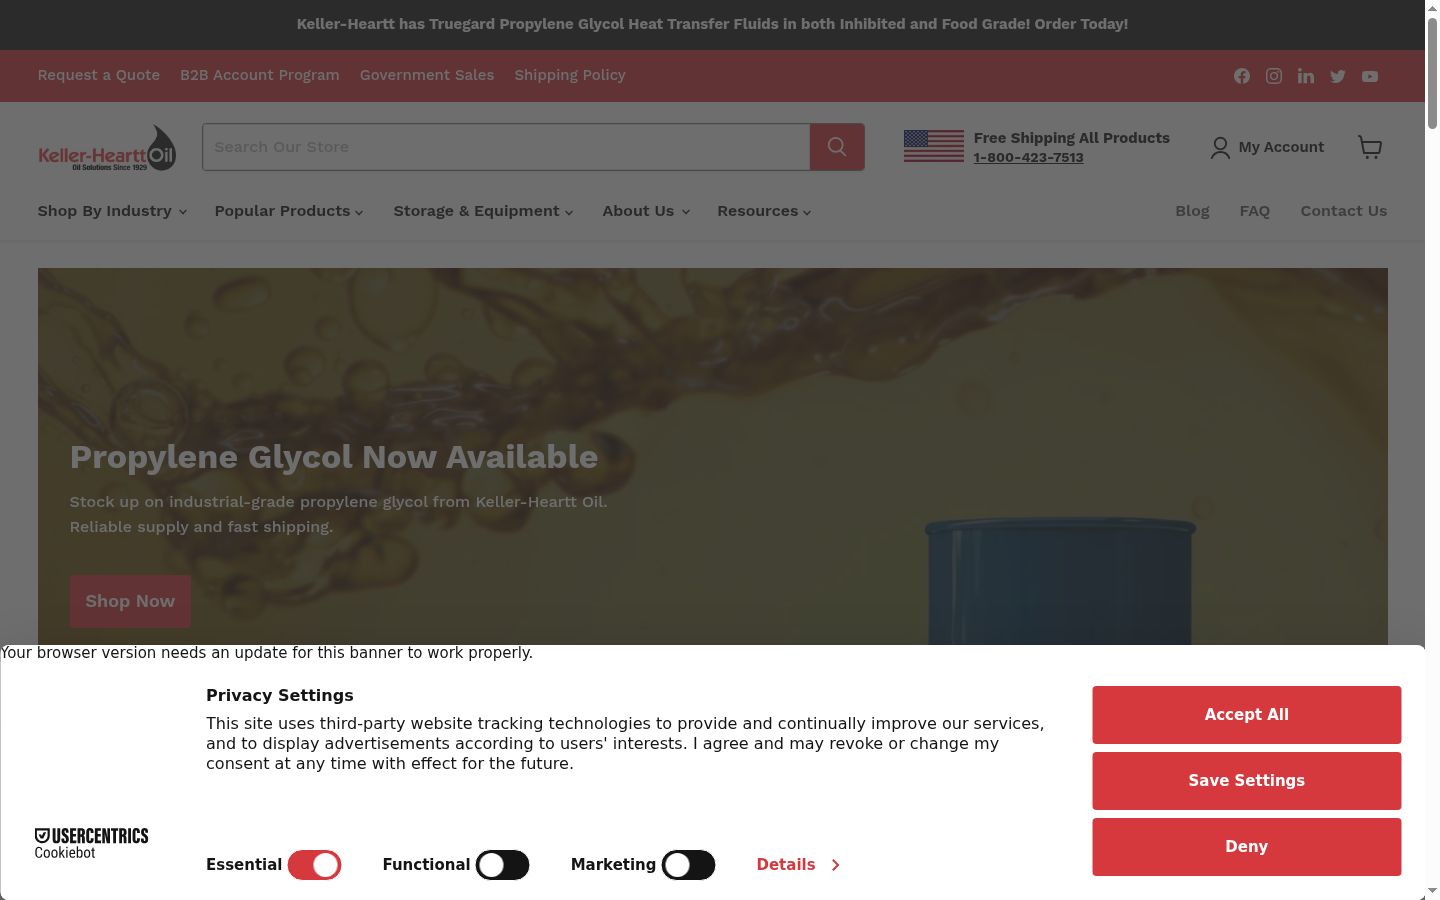The image size is (1440, 900).
Task: Click the Usercentrics Cookiebot logo
Action: click(91, 843)
